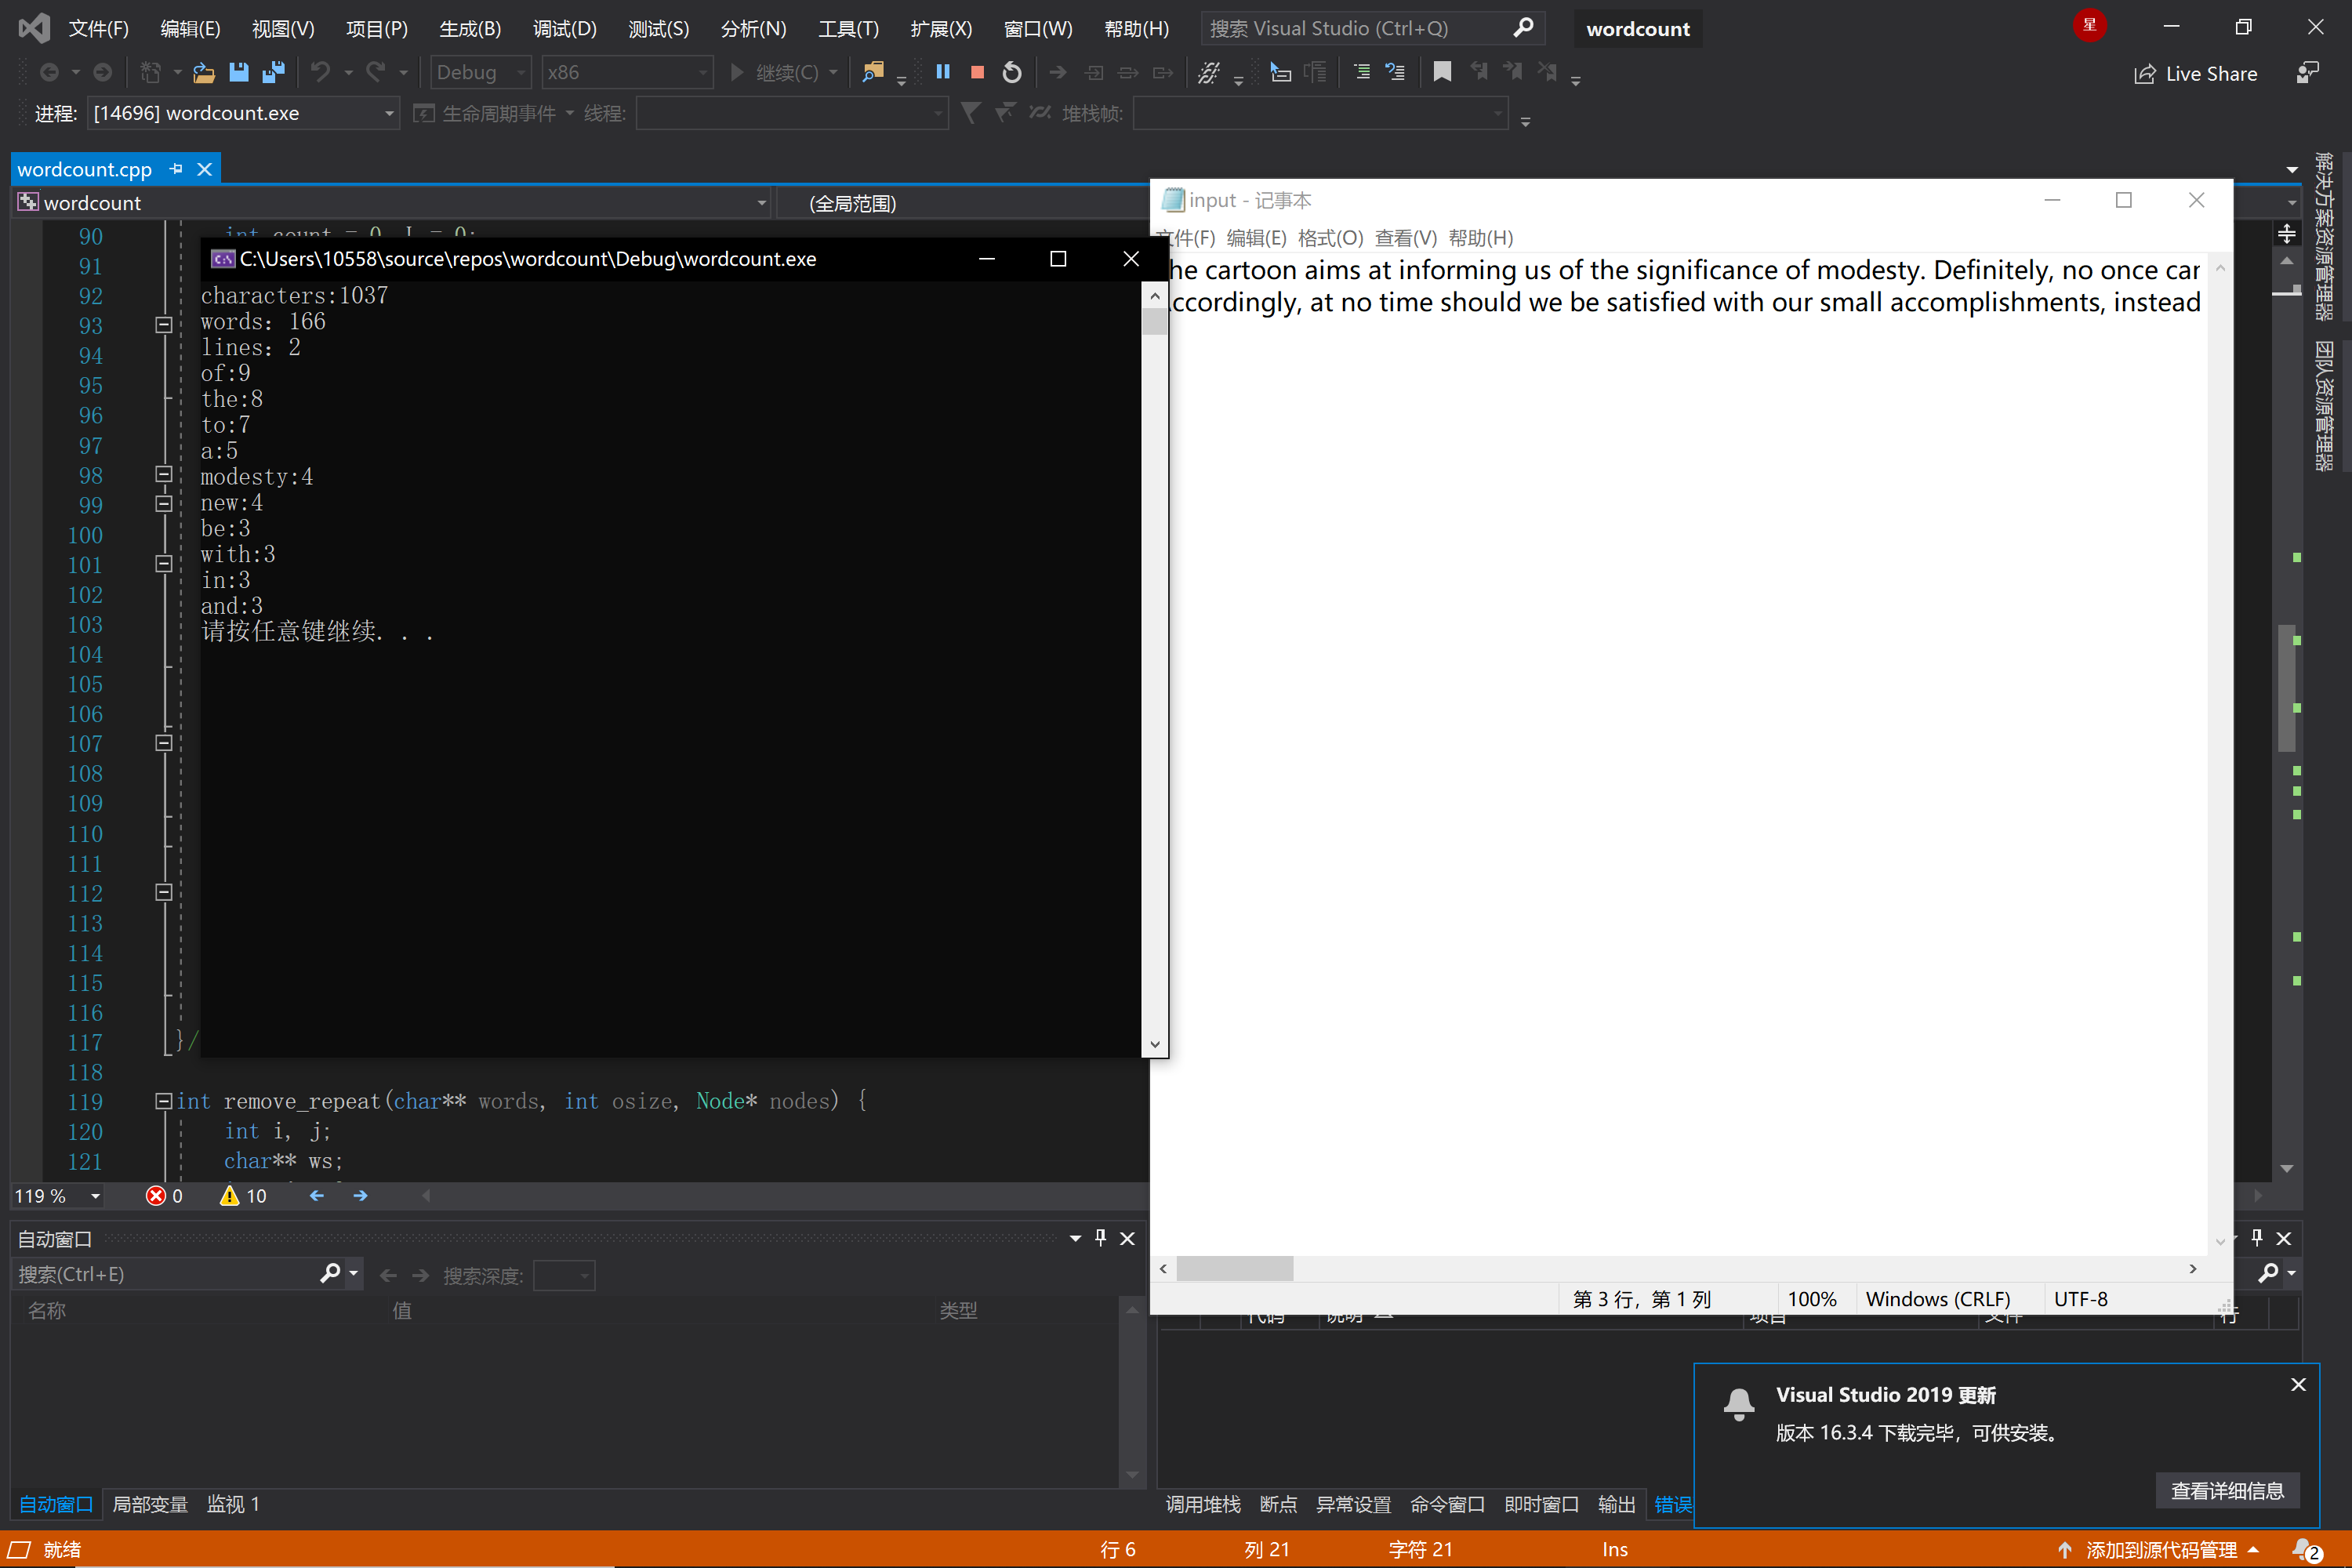Open the process dropdown showing wordcount.exe
This screenshot has height=1568, width=2352.
point(389,114)
